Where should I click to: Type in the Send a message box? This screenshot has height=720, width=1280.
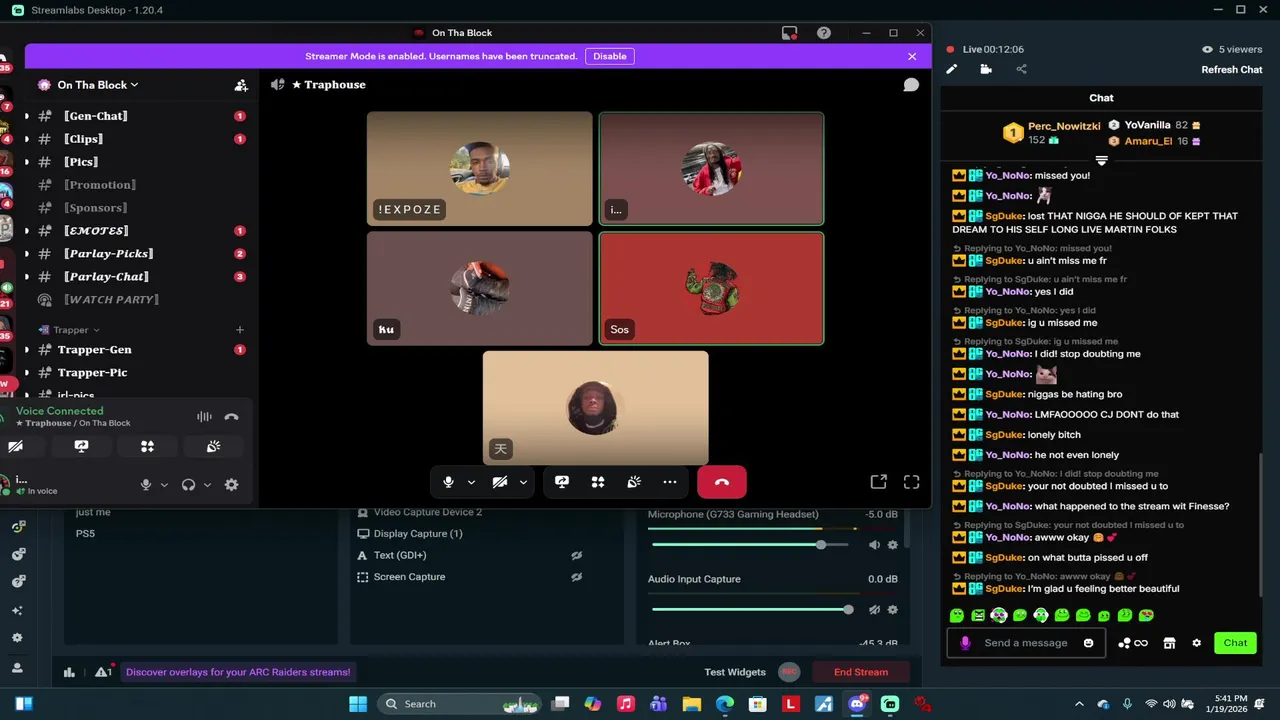1026,643
